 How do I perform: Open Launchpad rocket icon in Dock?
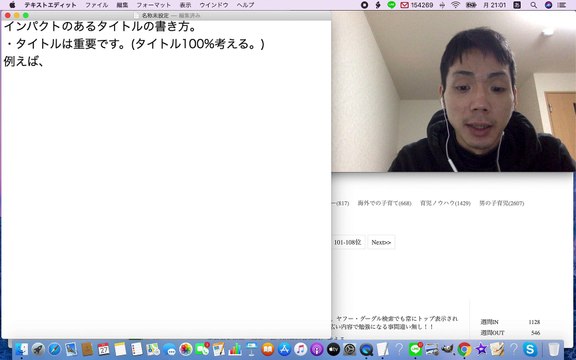[38, 349]
